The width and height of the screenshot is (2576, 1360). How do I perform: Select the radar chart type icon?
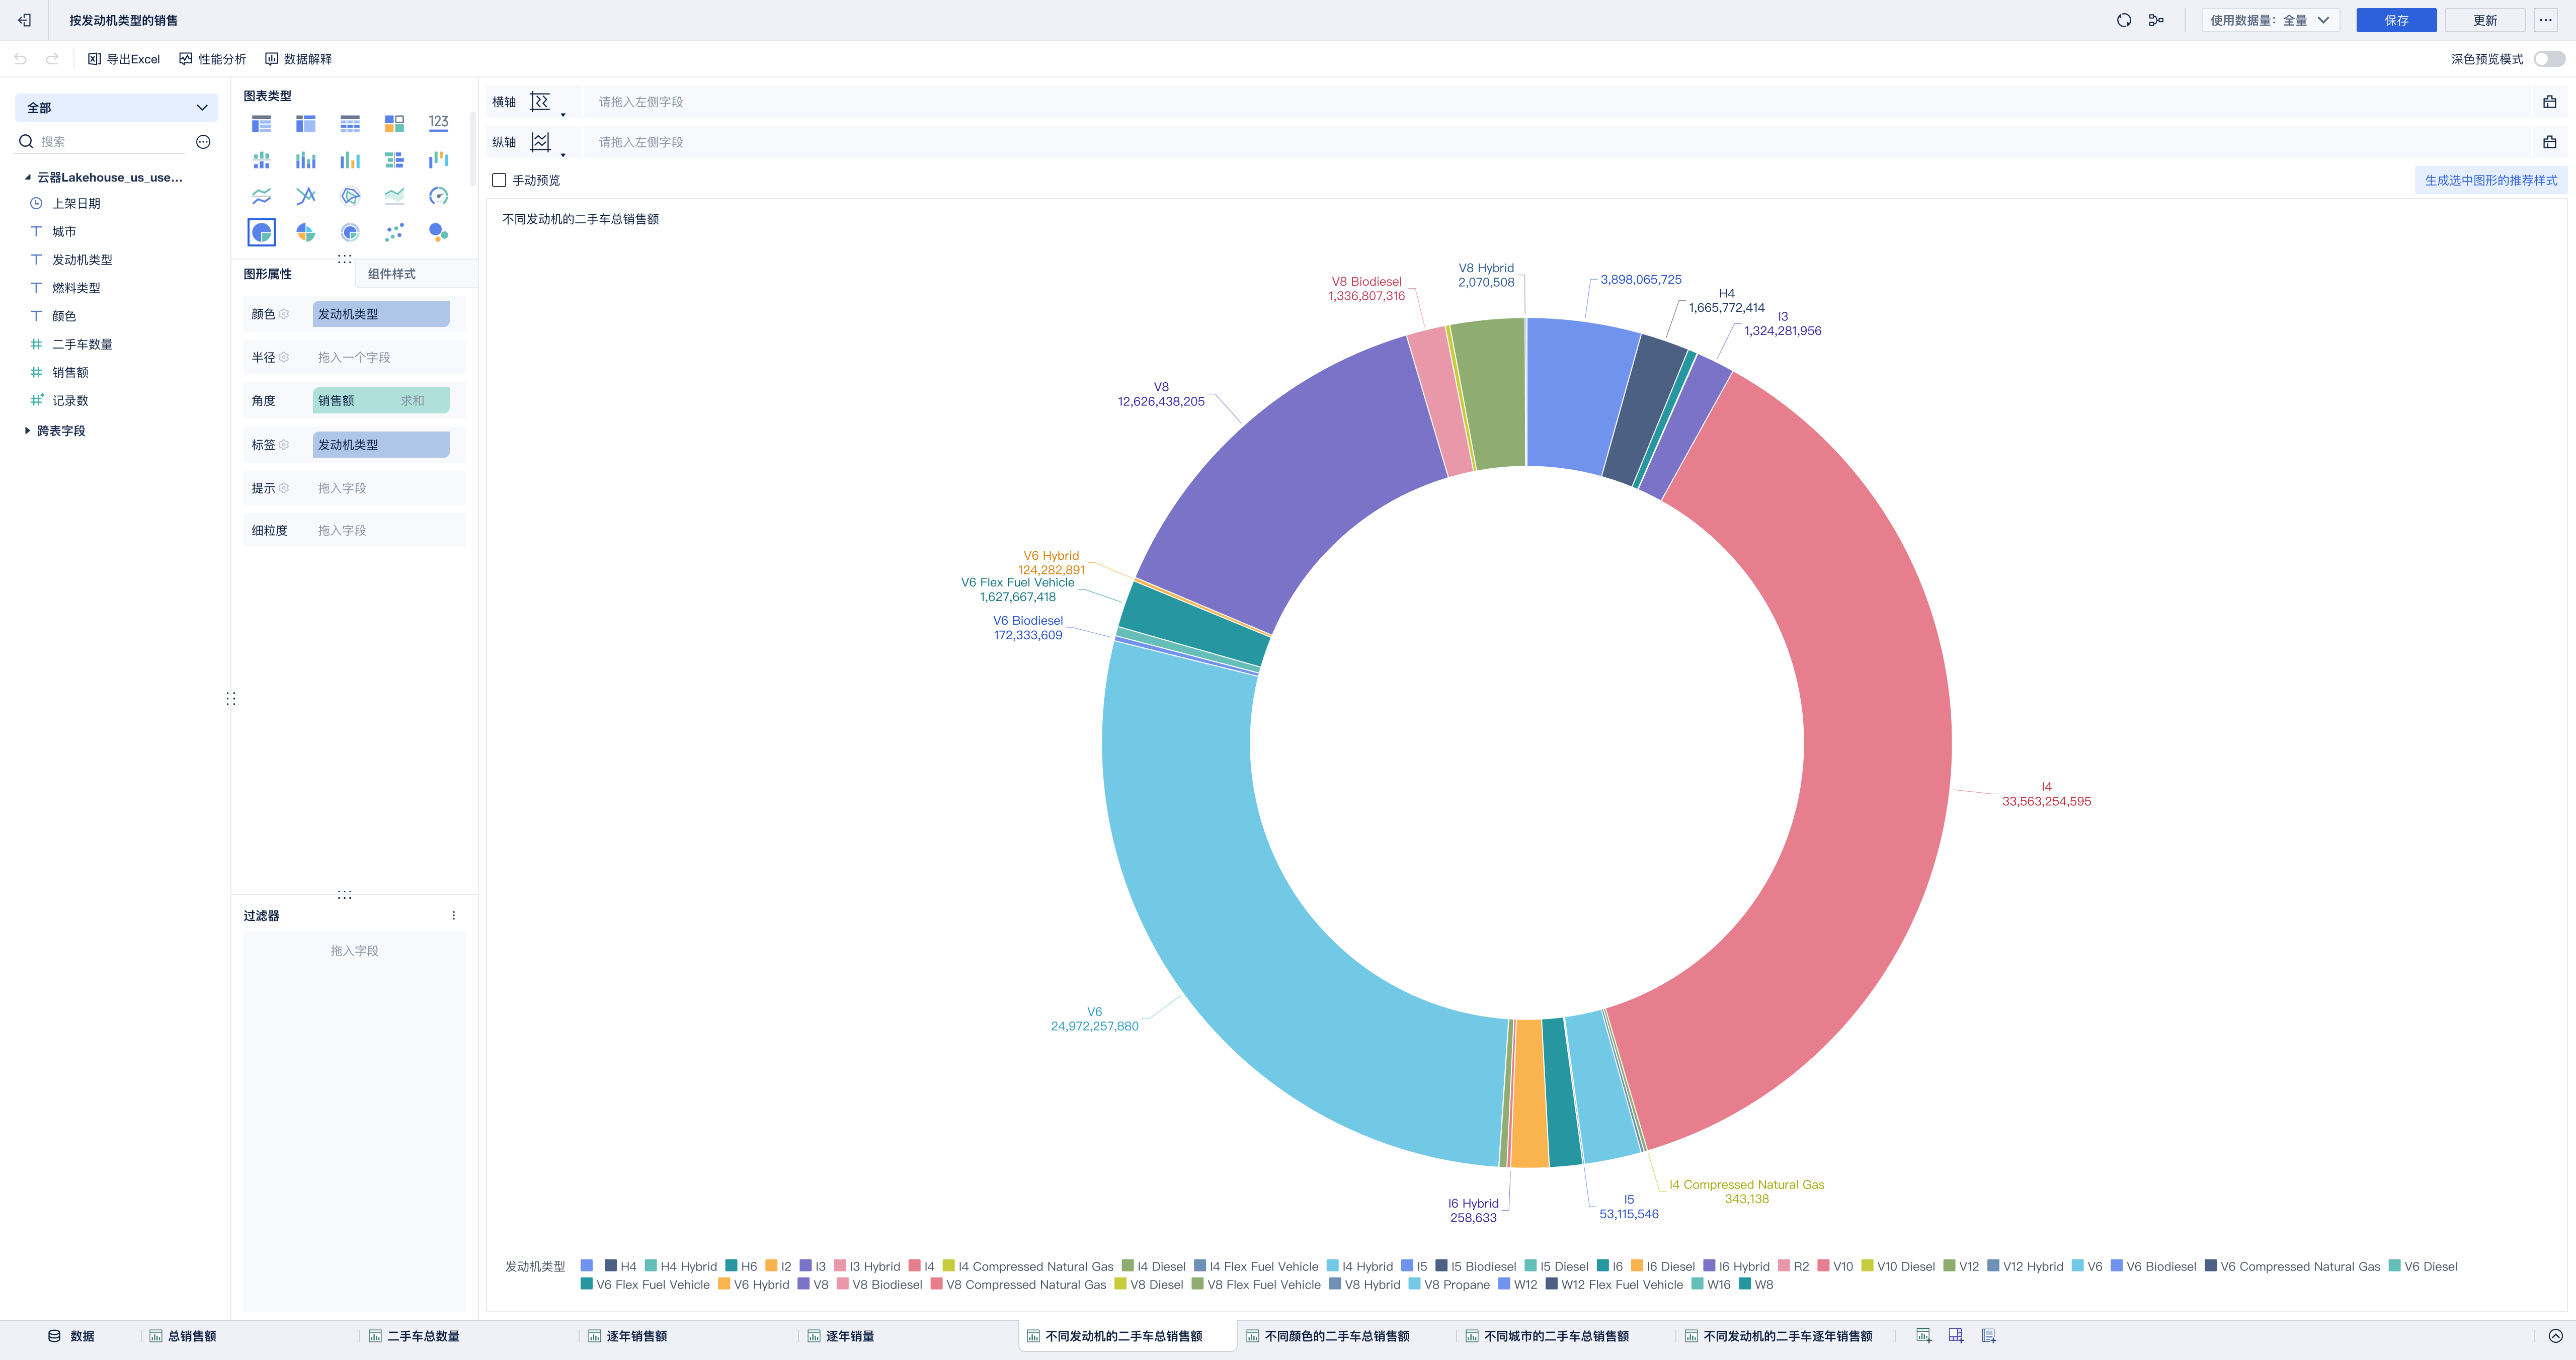[350, 196]
